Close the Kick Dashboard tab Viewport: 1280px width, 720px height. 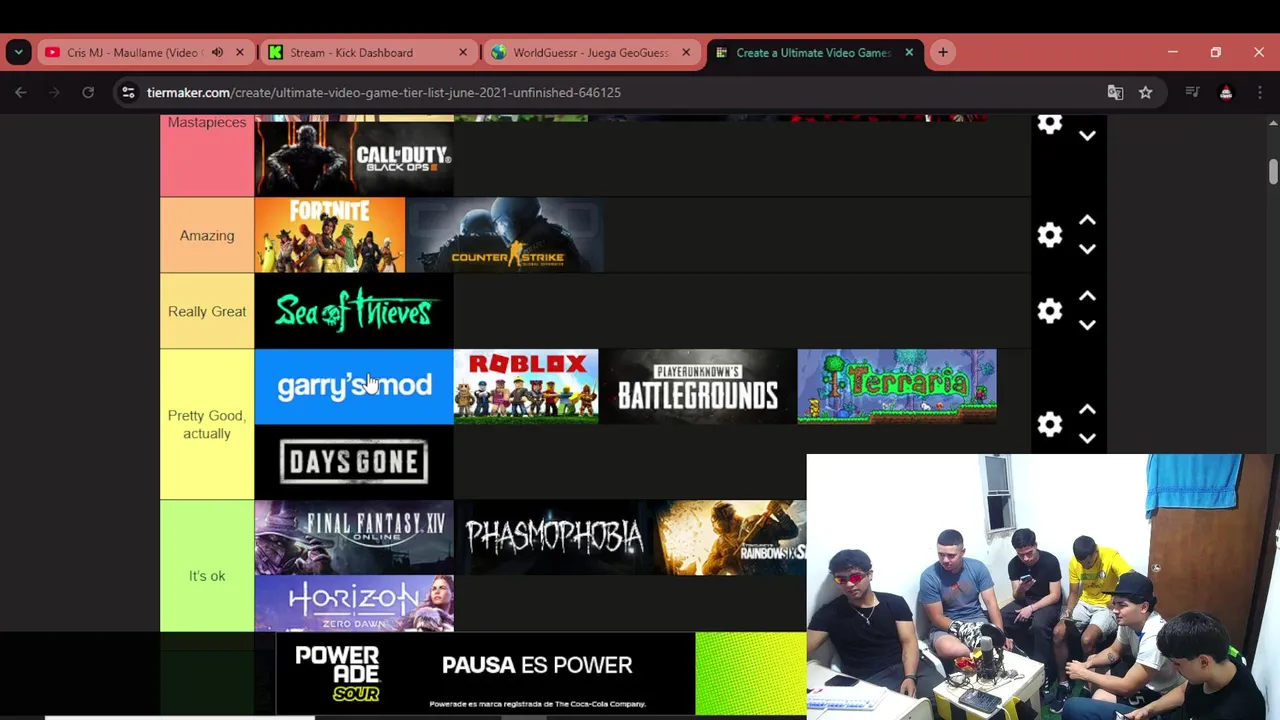tap(463, 52)
